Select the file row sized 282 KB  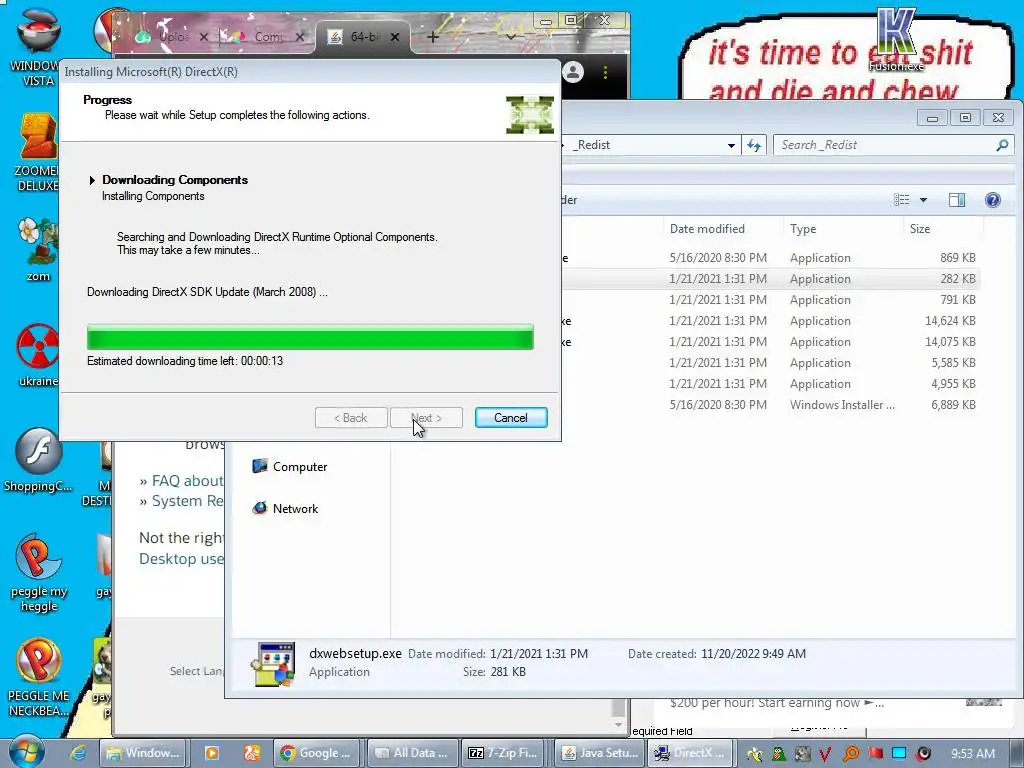[x=771, y=279]
